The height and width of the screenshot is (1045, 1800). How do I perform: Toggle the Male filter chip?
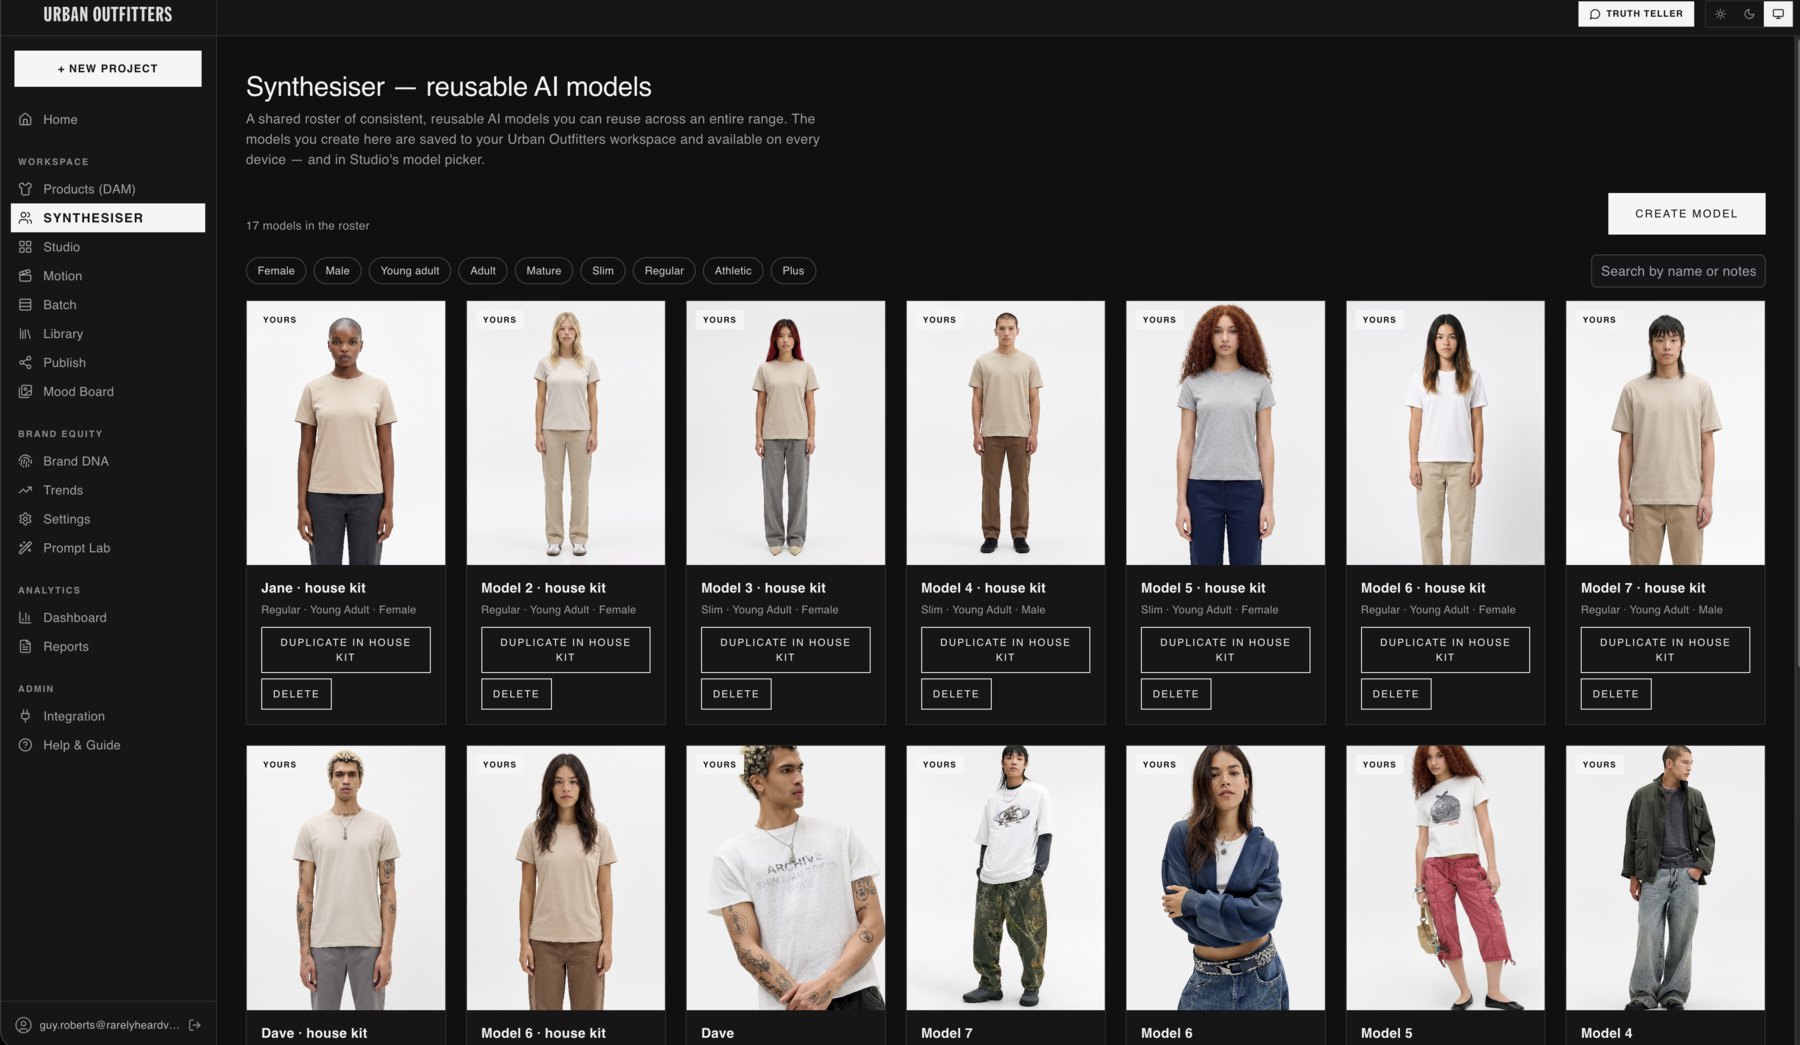tap(337, 271)
